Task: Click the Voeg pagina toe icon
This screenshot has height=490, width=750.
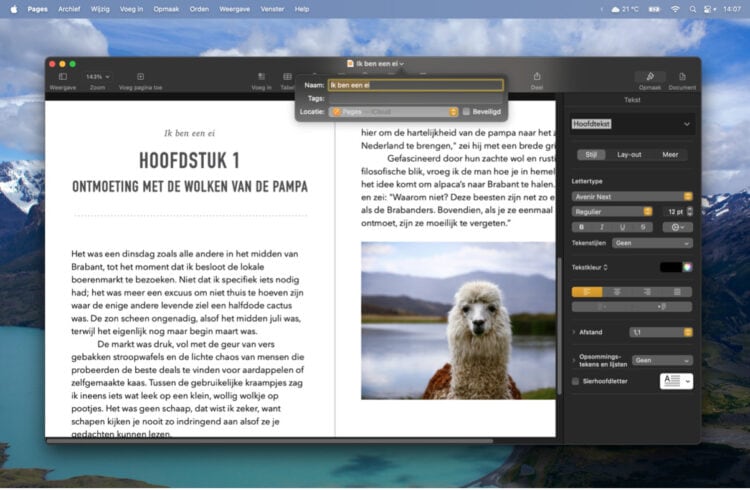Action: coord(140,77)
